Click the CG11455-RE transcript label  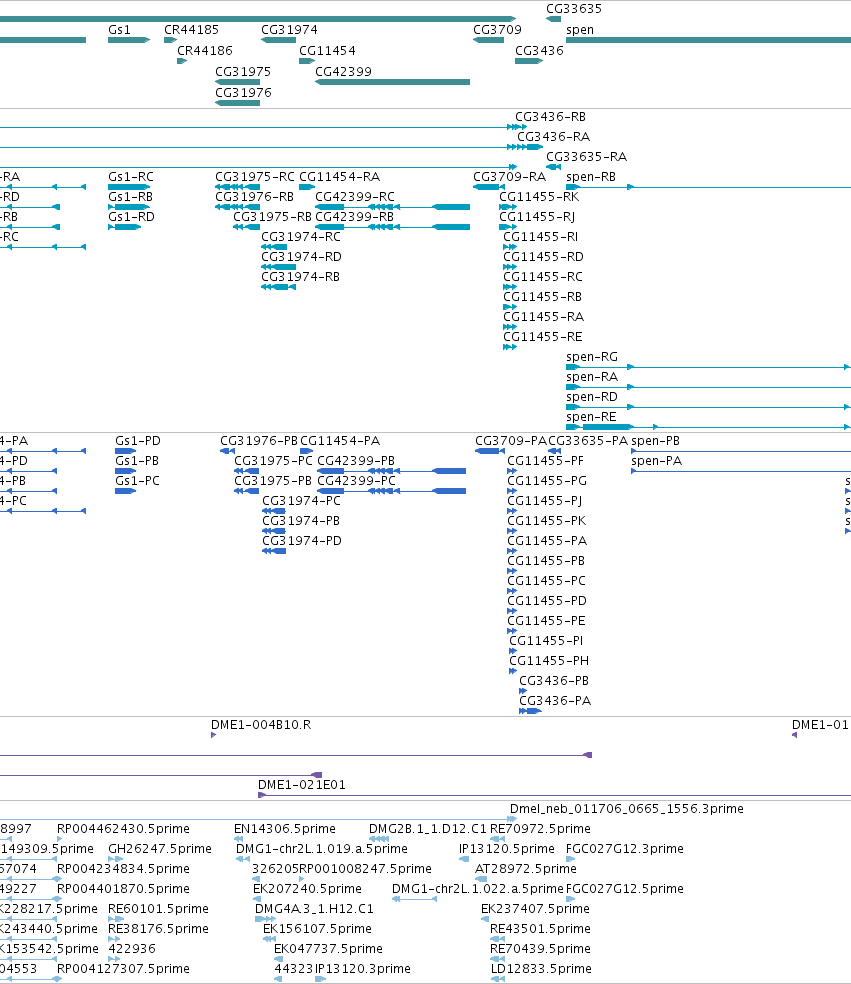click(543, 337)
